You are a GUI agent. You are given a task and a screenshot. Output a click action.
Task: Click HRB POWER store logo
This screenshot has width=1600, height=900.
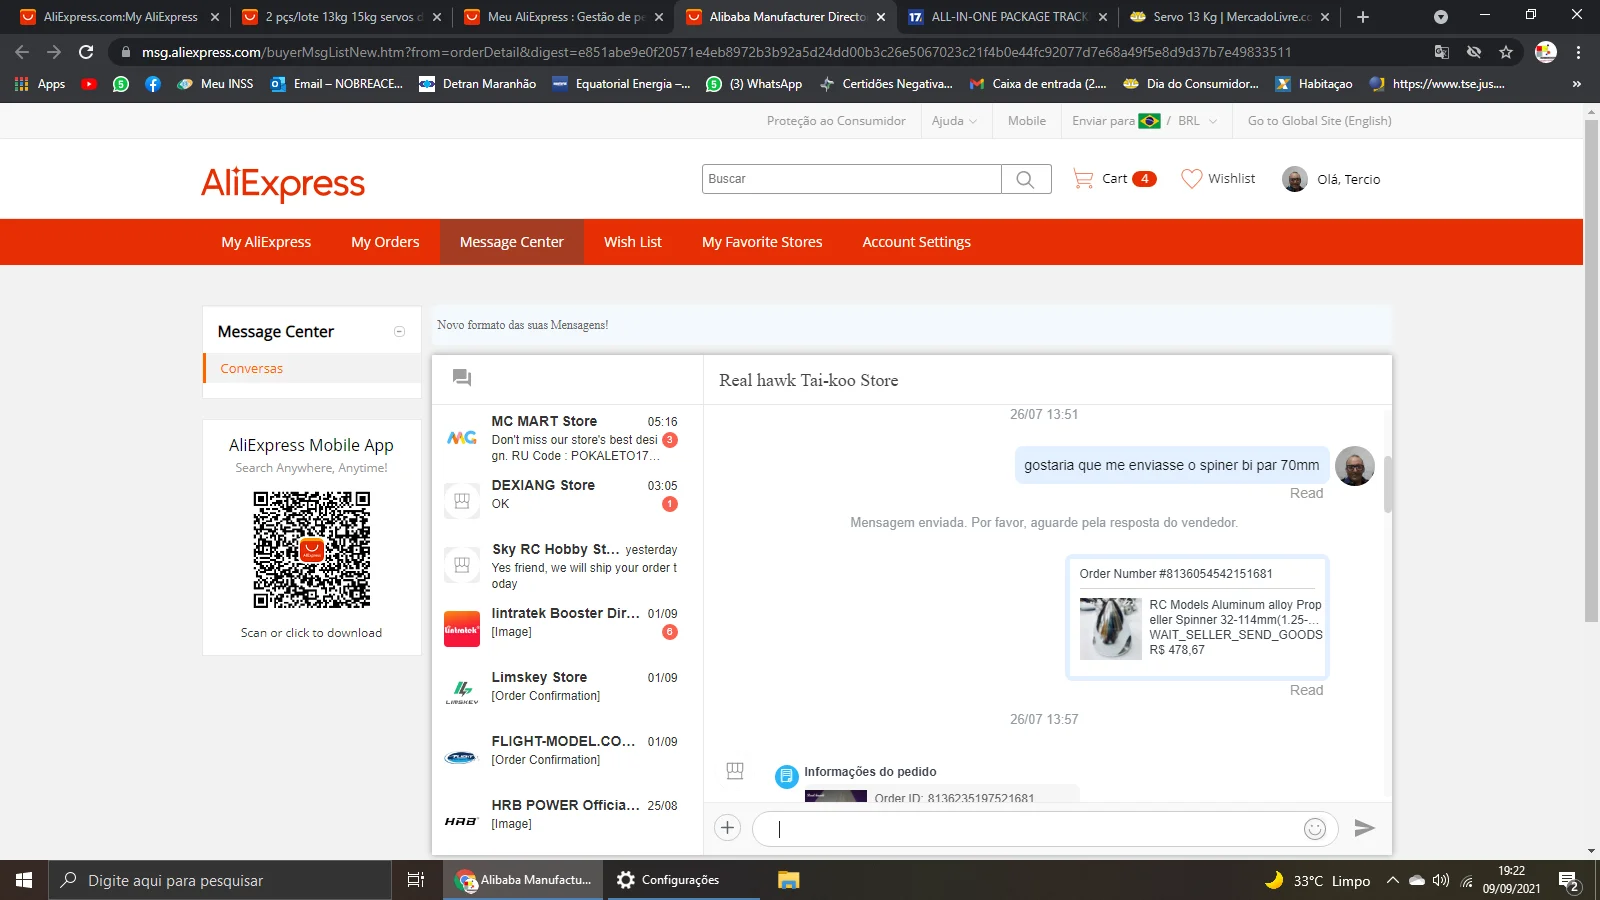pyautogui.click(x=461, y=821)
